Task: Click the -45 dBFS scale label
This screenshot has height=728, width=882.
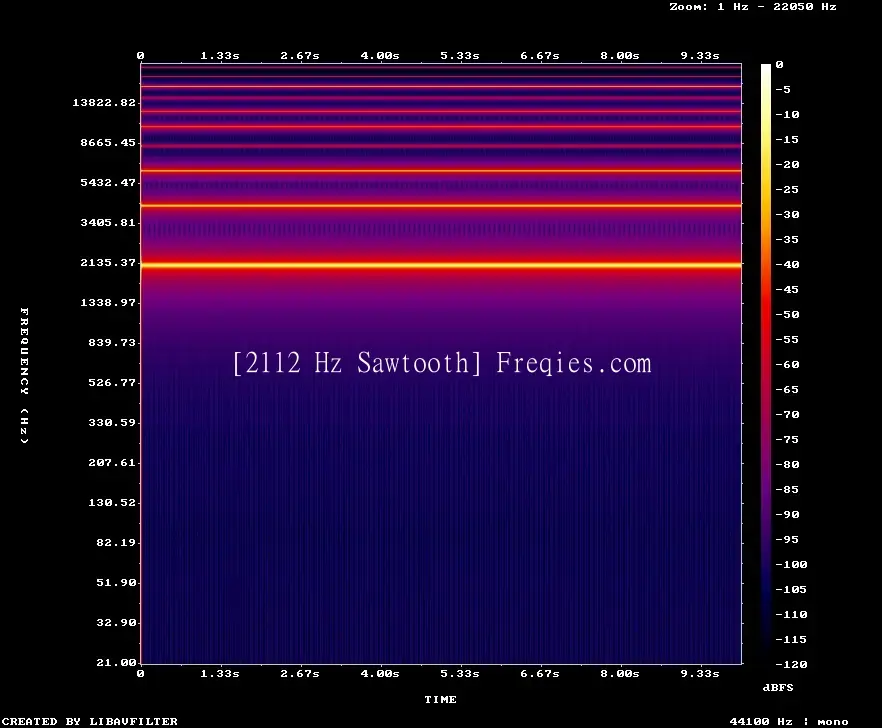Action: coord(787,289)
